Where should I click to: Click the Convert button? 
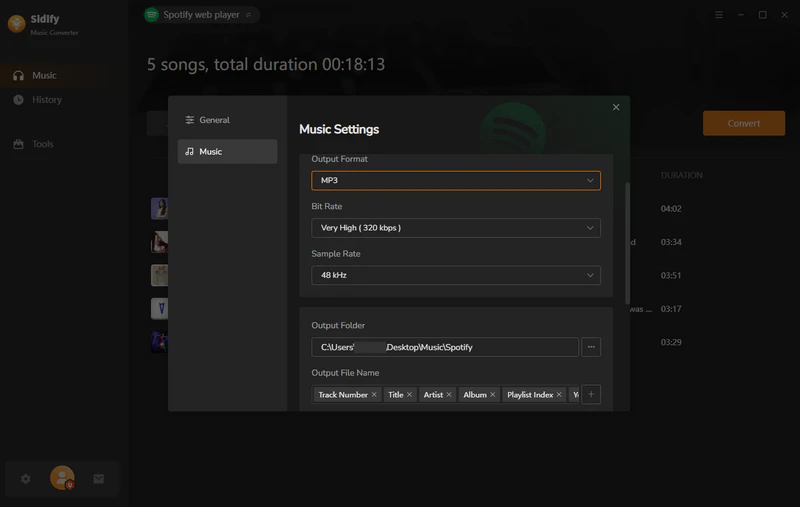[743, 123]
